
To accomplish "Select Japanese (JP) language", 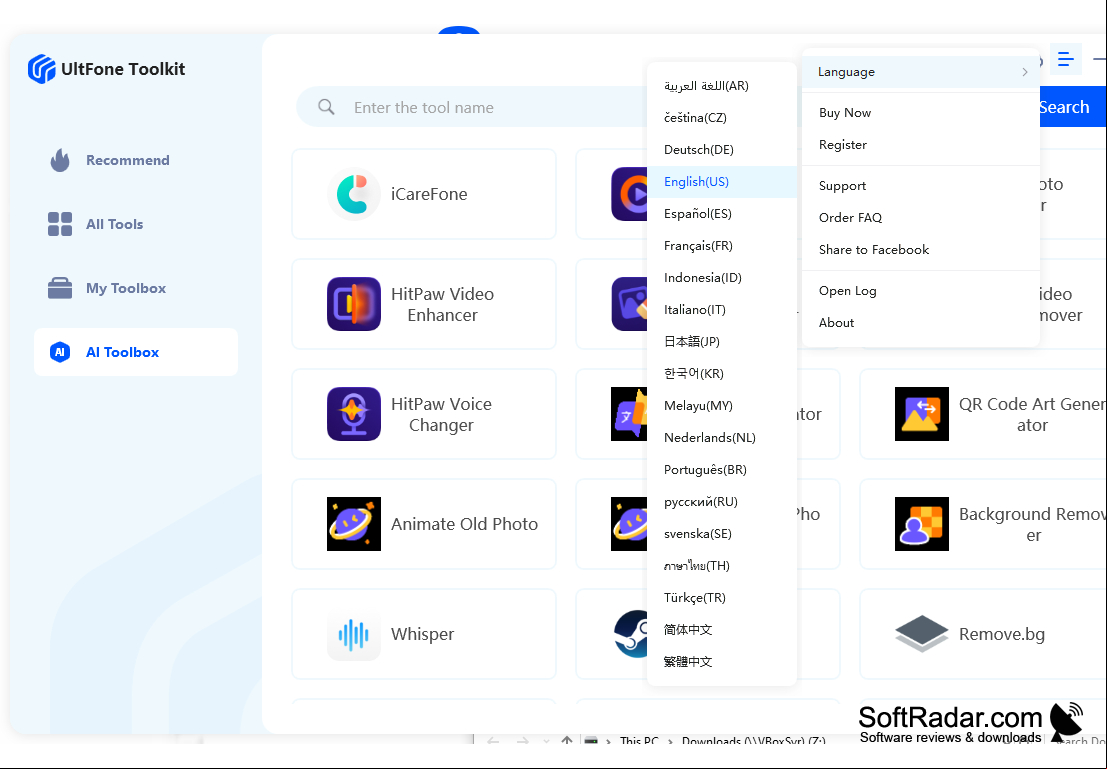I will tap(722, 342).
